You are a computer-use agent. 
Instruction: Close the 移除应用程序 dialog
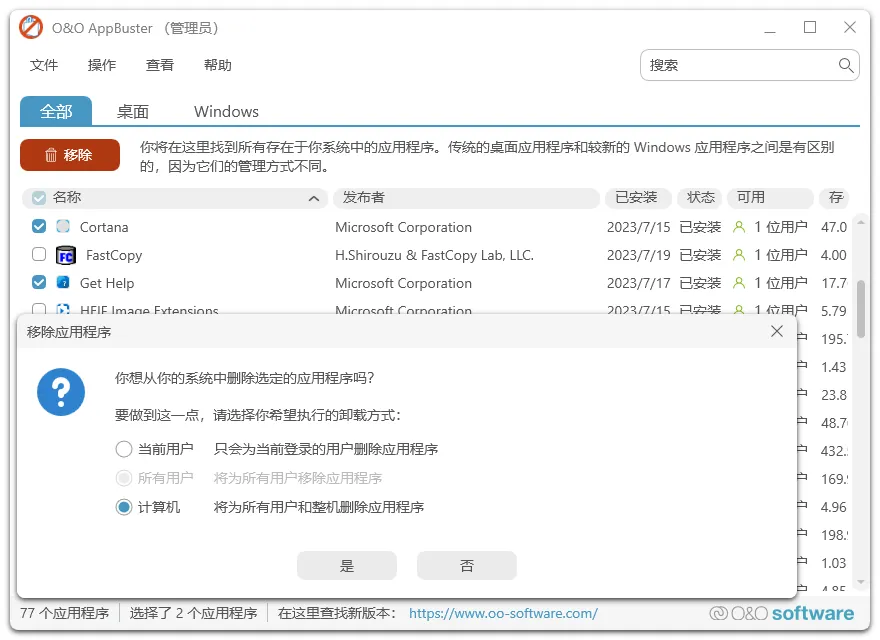pos(777,331)
